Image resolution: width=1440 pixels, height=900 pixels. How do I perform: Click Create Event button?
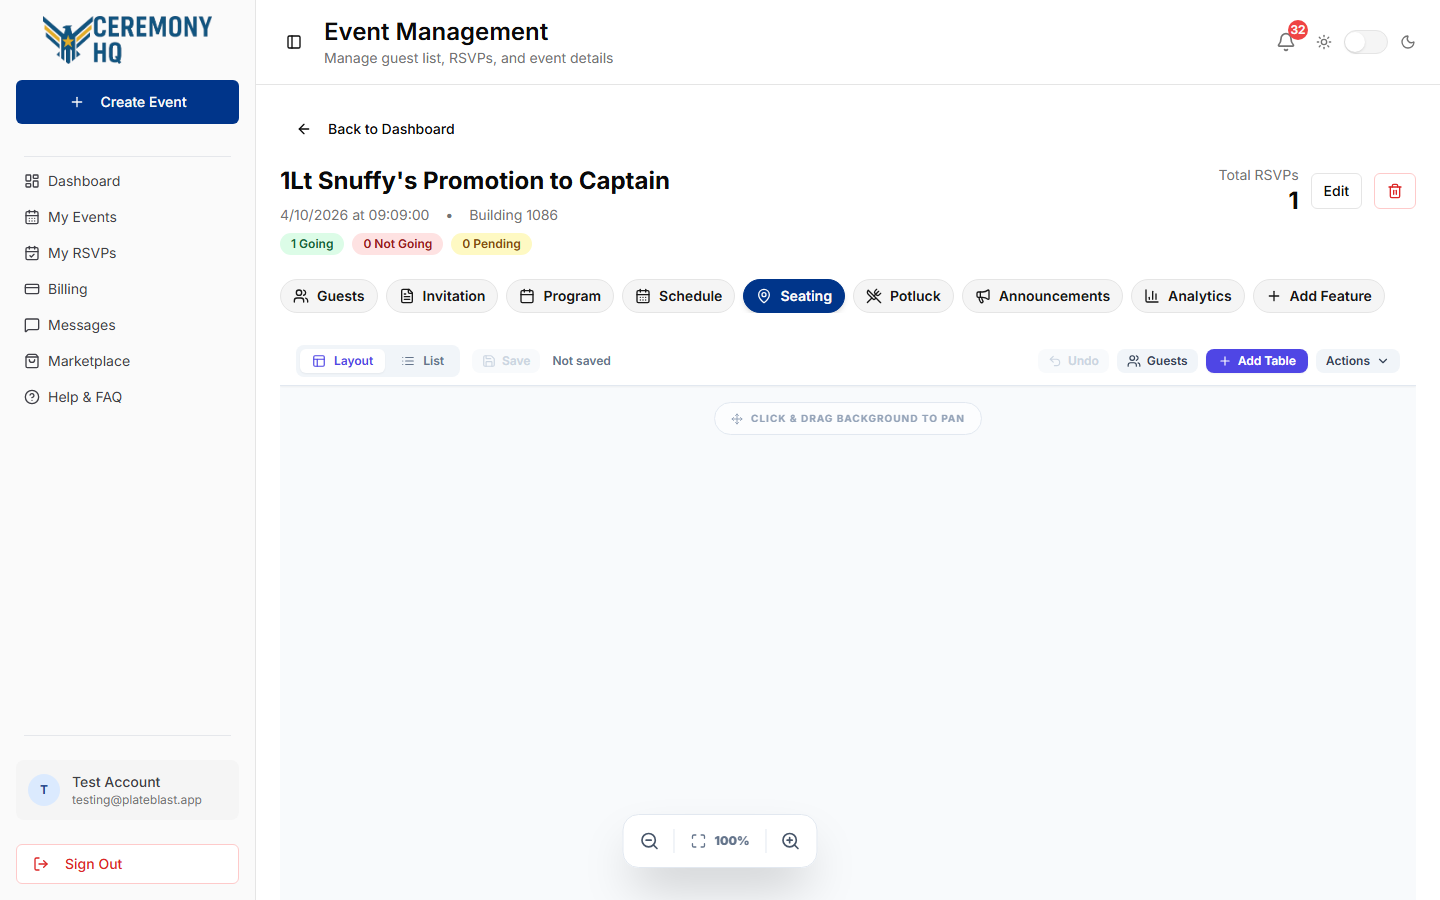[127, 102]
